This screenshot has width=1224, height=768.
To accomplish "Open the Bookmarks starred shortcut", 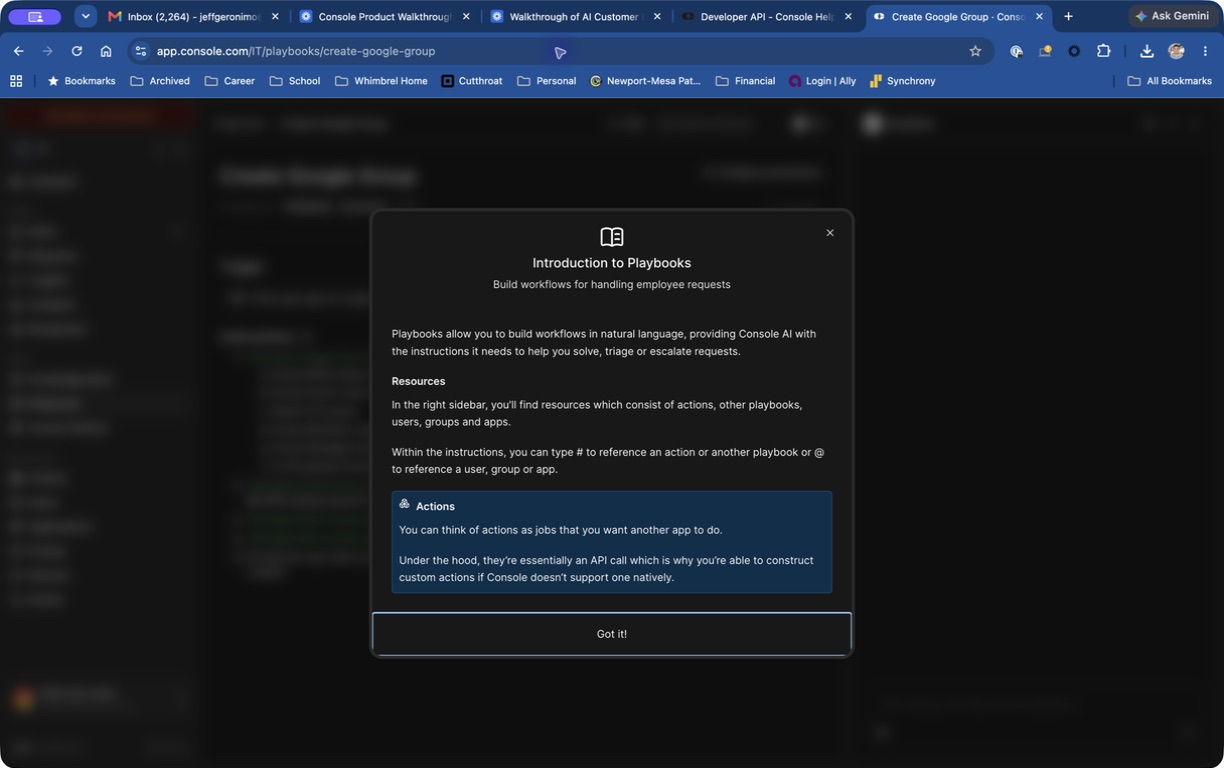I will click(x=81, y=81).
